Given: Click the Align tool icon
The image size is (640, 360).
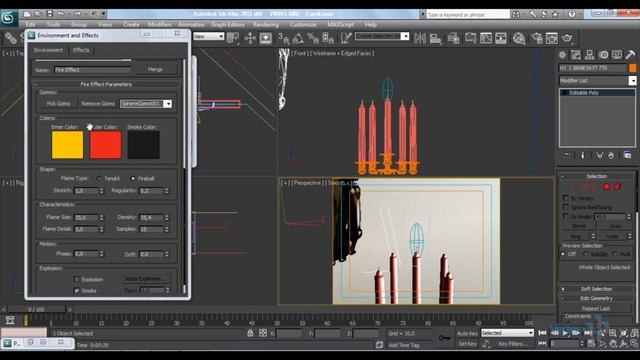Looking at the screenshot, I should point(435,38).
